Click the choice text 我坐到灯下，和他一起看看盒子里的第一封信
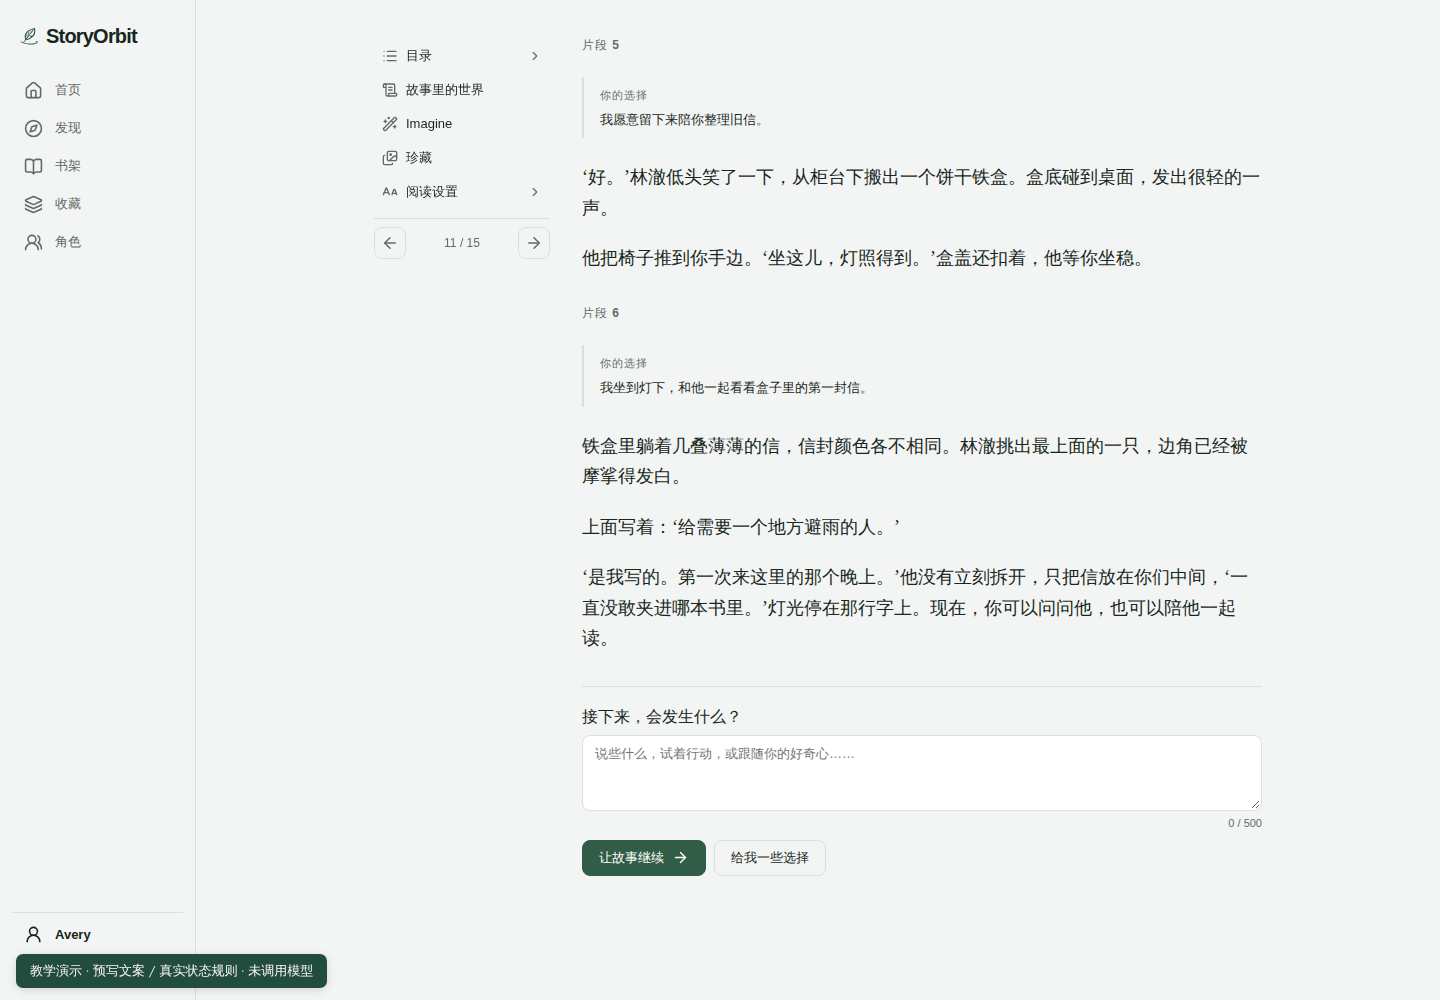 (734, 388)
